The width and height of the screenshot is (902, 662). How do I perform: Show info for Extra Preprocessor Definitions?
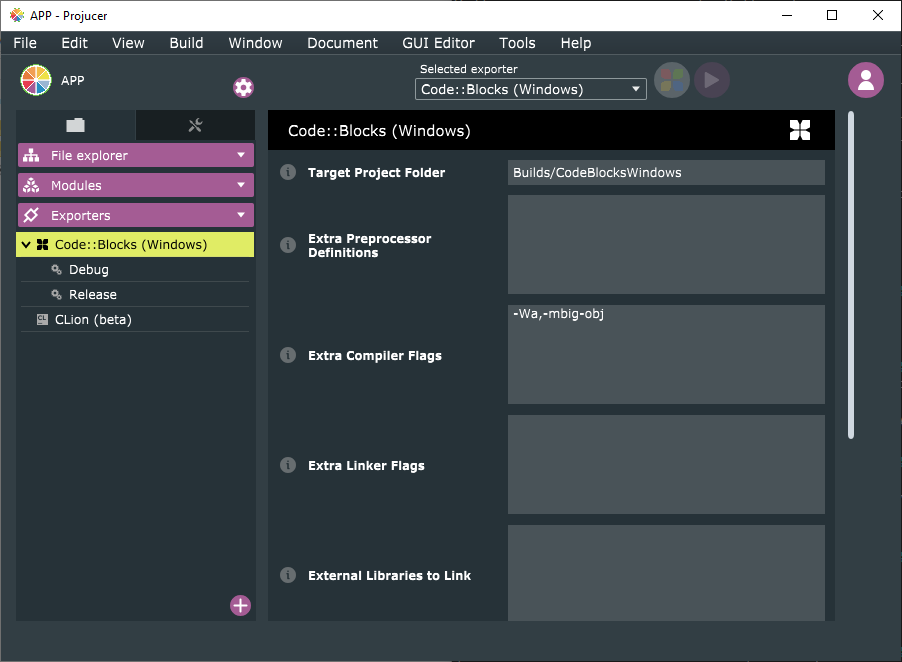288,245
